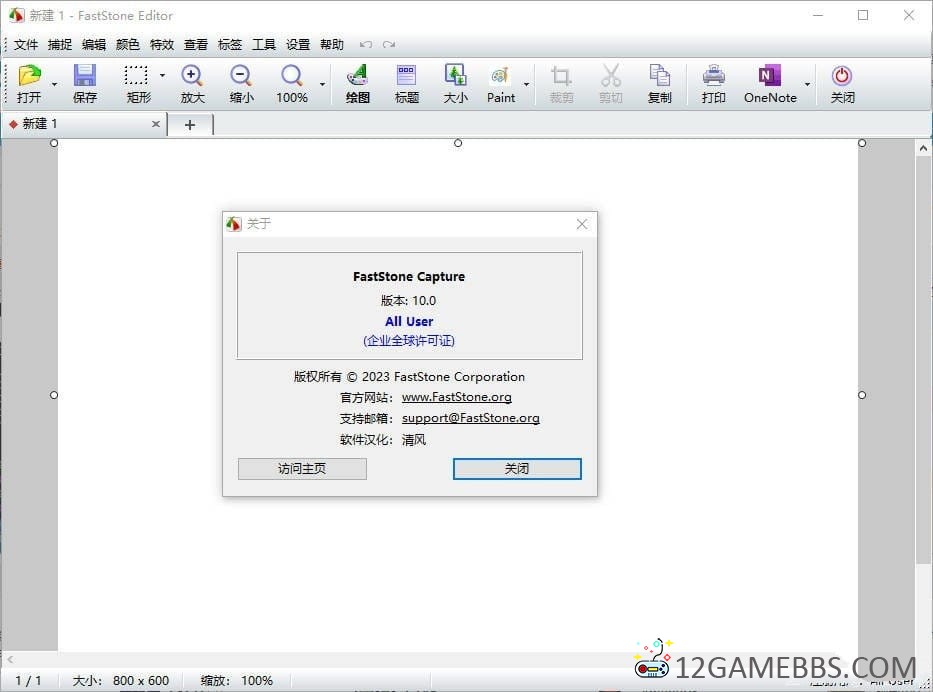Open the 设置 (Settings) menu

298,45
